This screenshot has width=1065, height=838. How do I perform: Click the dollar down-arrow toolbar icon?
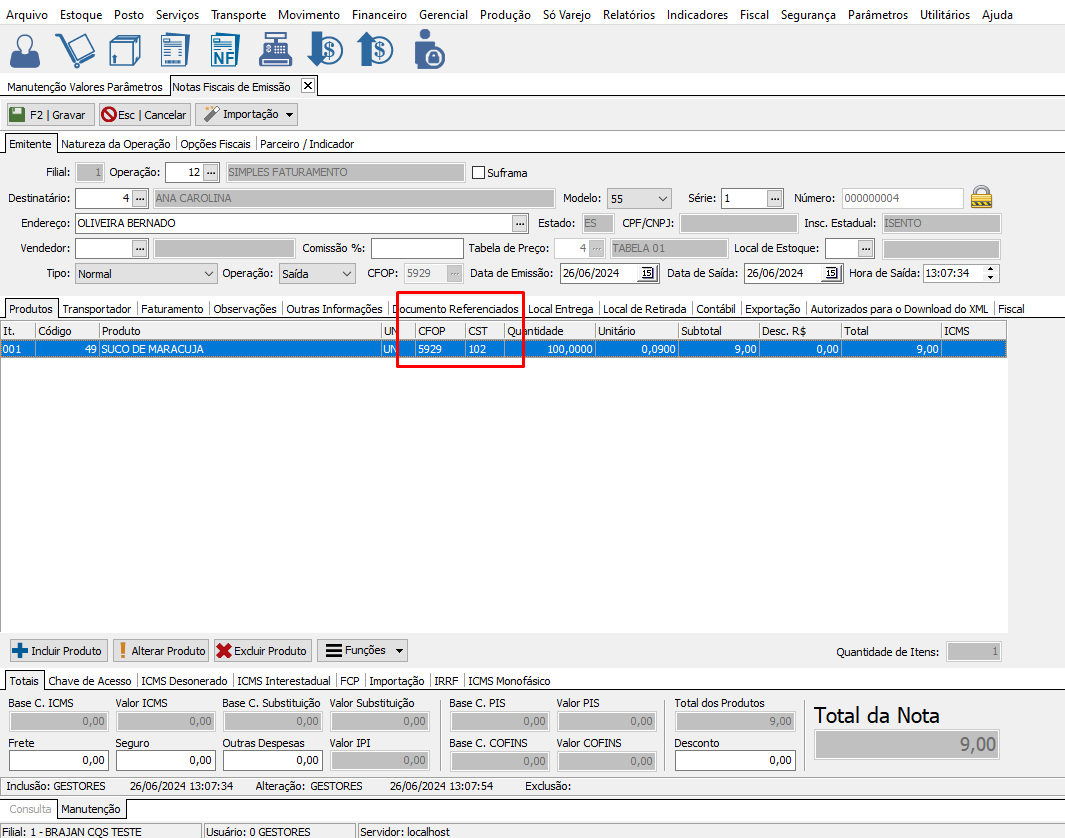(x=325, y=50)
